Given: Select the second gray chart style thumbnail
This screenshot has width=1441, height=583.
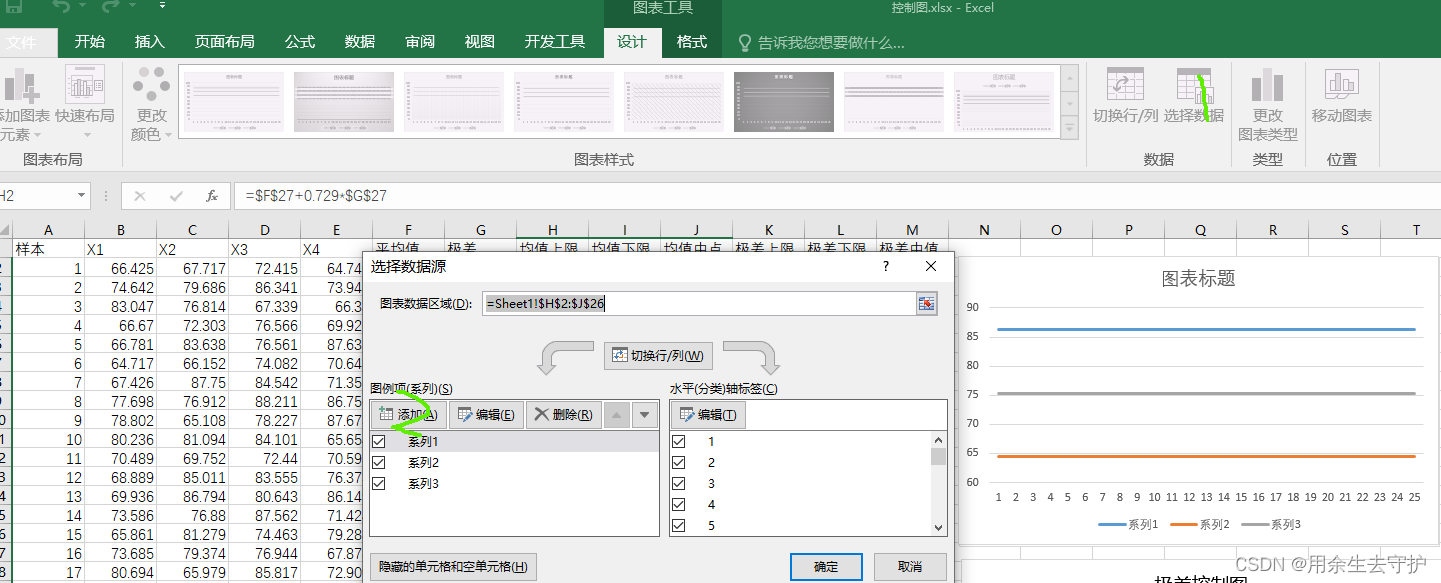Looking at the screenshot, I should [x=344, y=102].
